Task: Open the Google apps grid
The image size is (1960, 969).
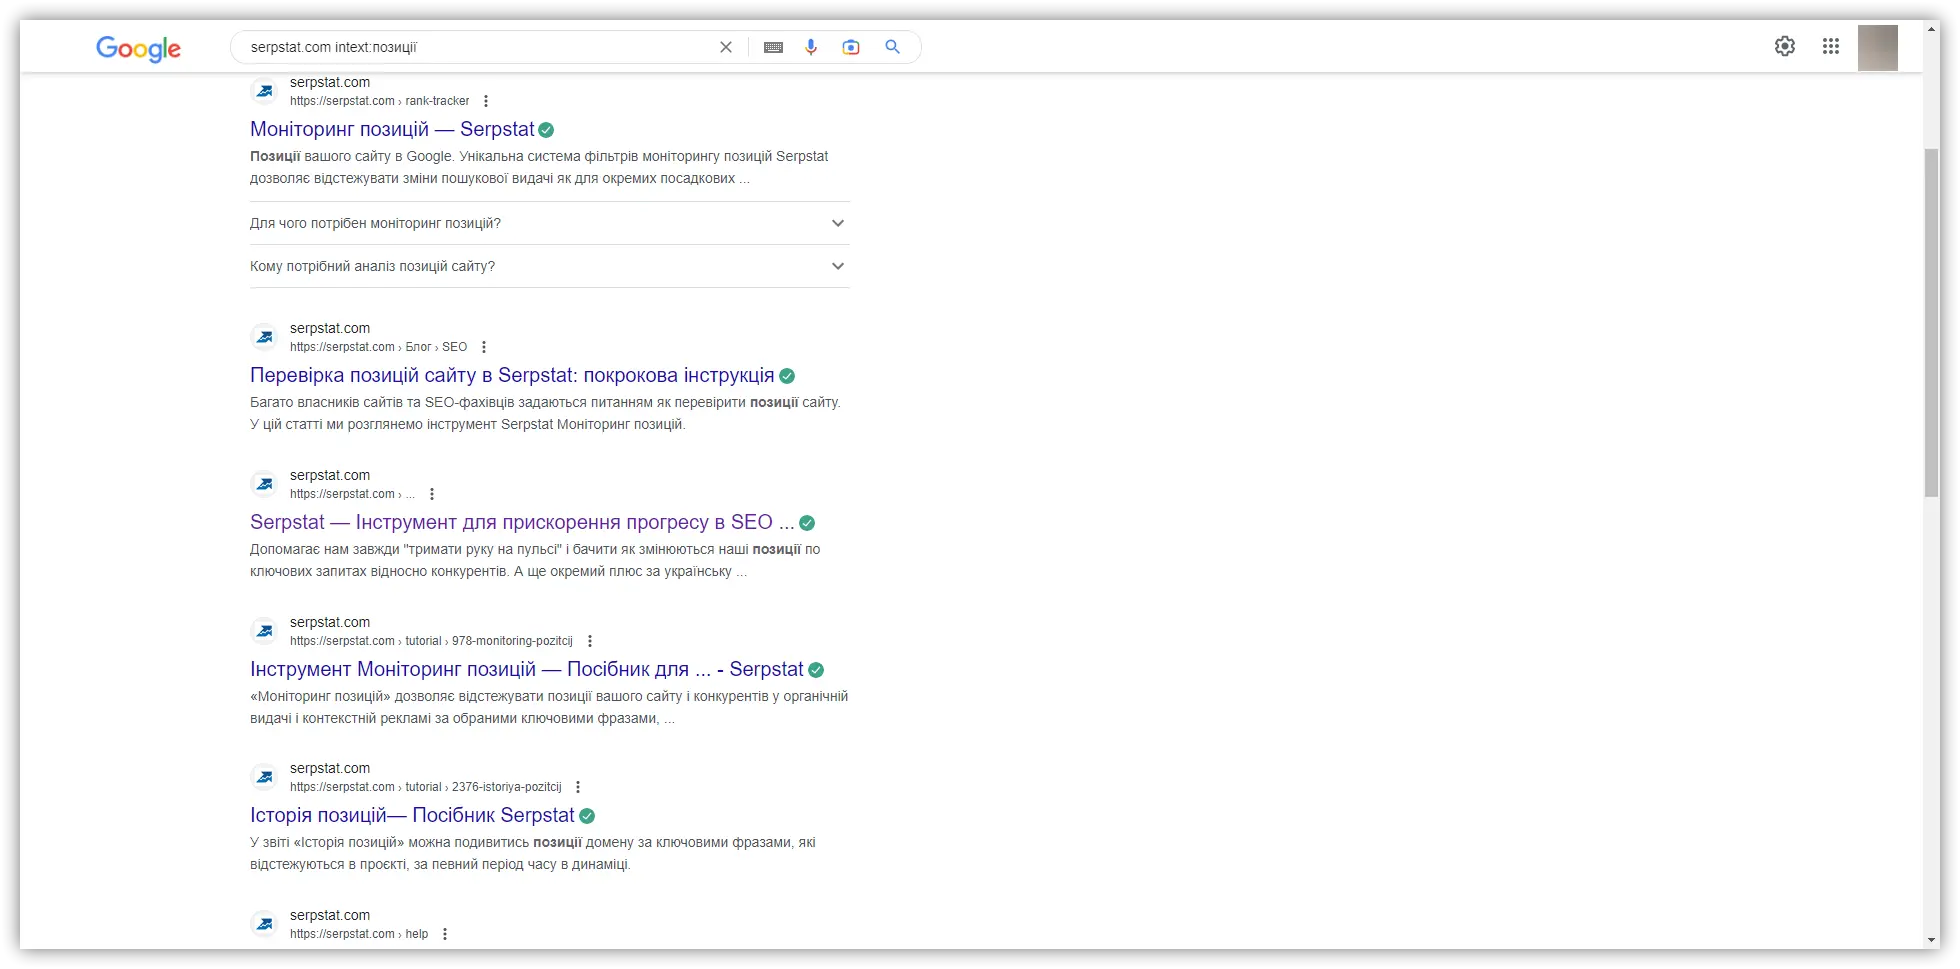Action: point(1831,46)
